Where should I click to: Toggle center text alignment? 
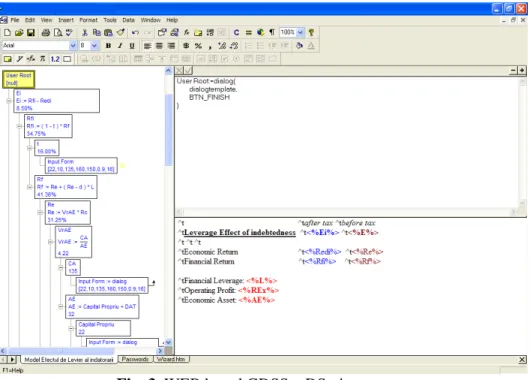pyautogui.click(x=159, y=46)
